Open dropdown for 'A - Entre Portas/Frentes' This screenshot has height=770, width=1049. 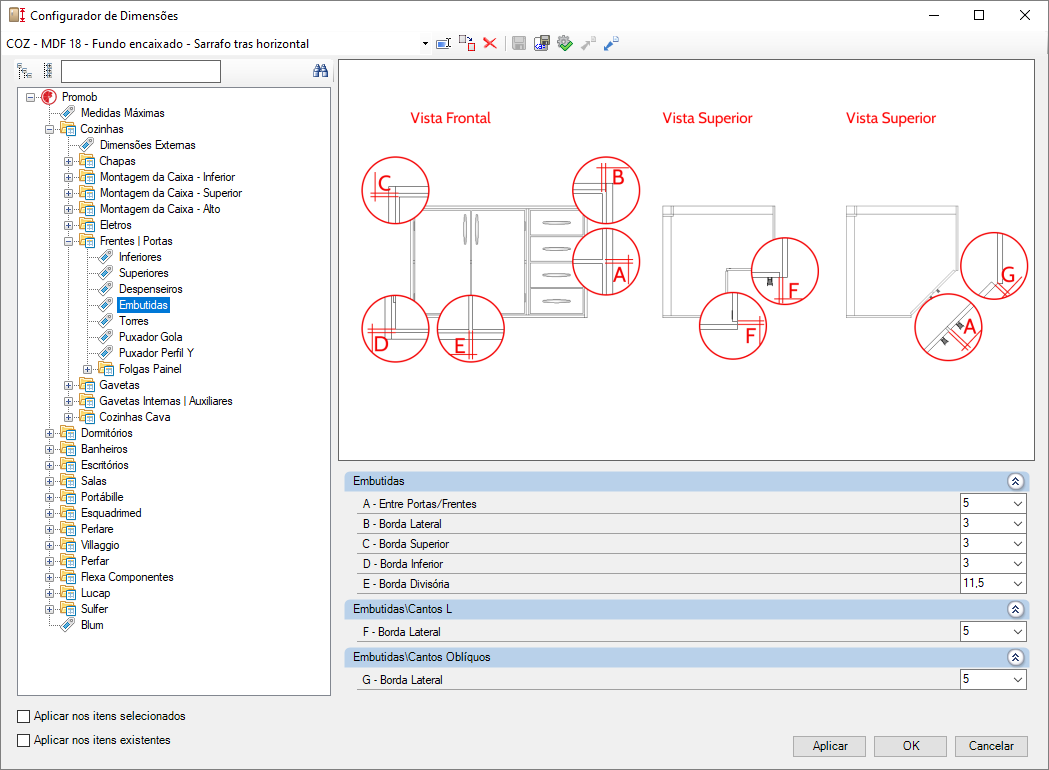(1017, 504)
